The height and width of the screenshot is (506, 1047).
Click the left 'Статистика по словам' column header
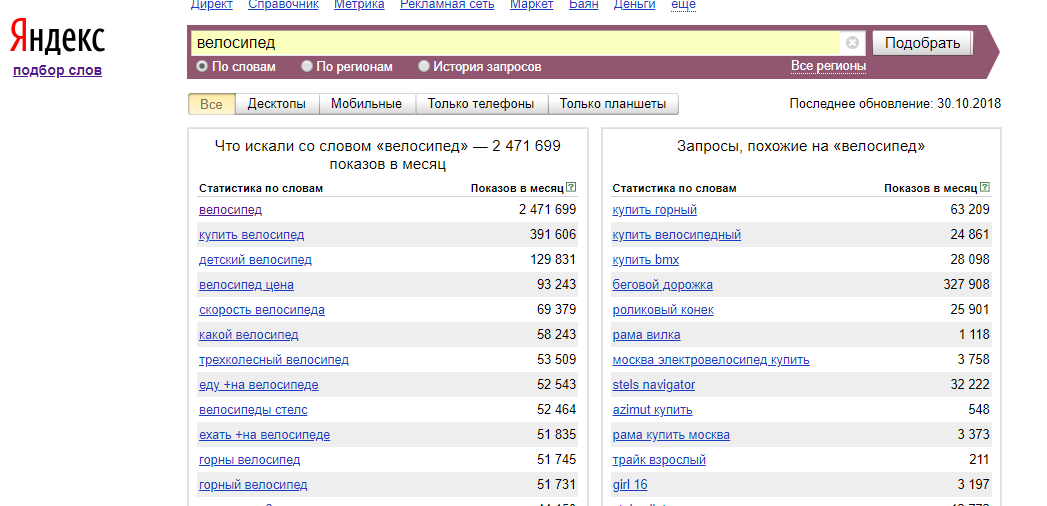[260, 188]
